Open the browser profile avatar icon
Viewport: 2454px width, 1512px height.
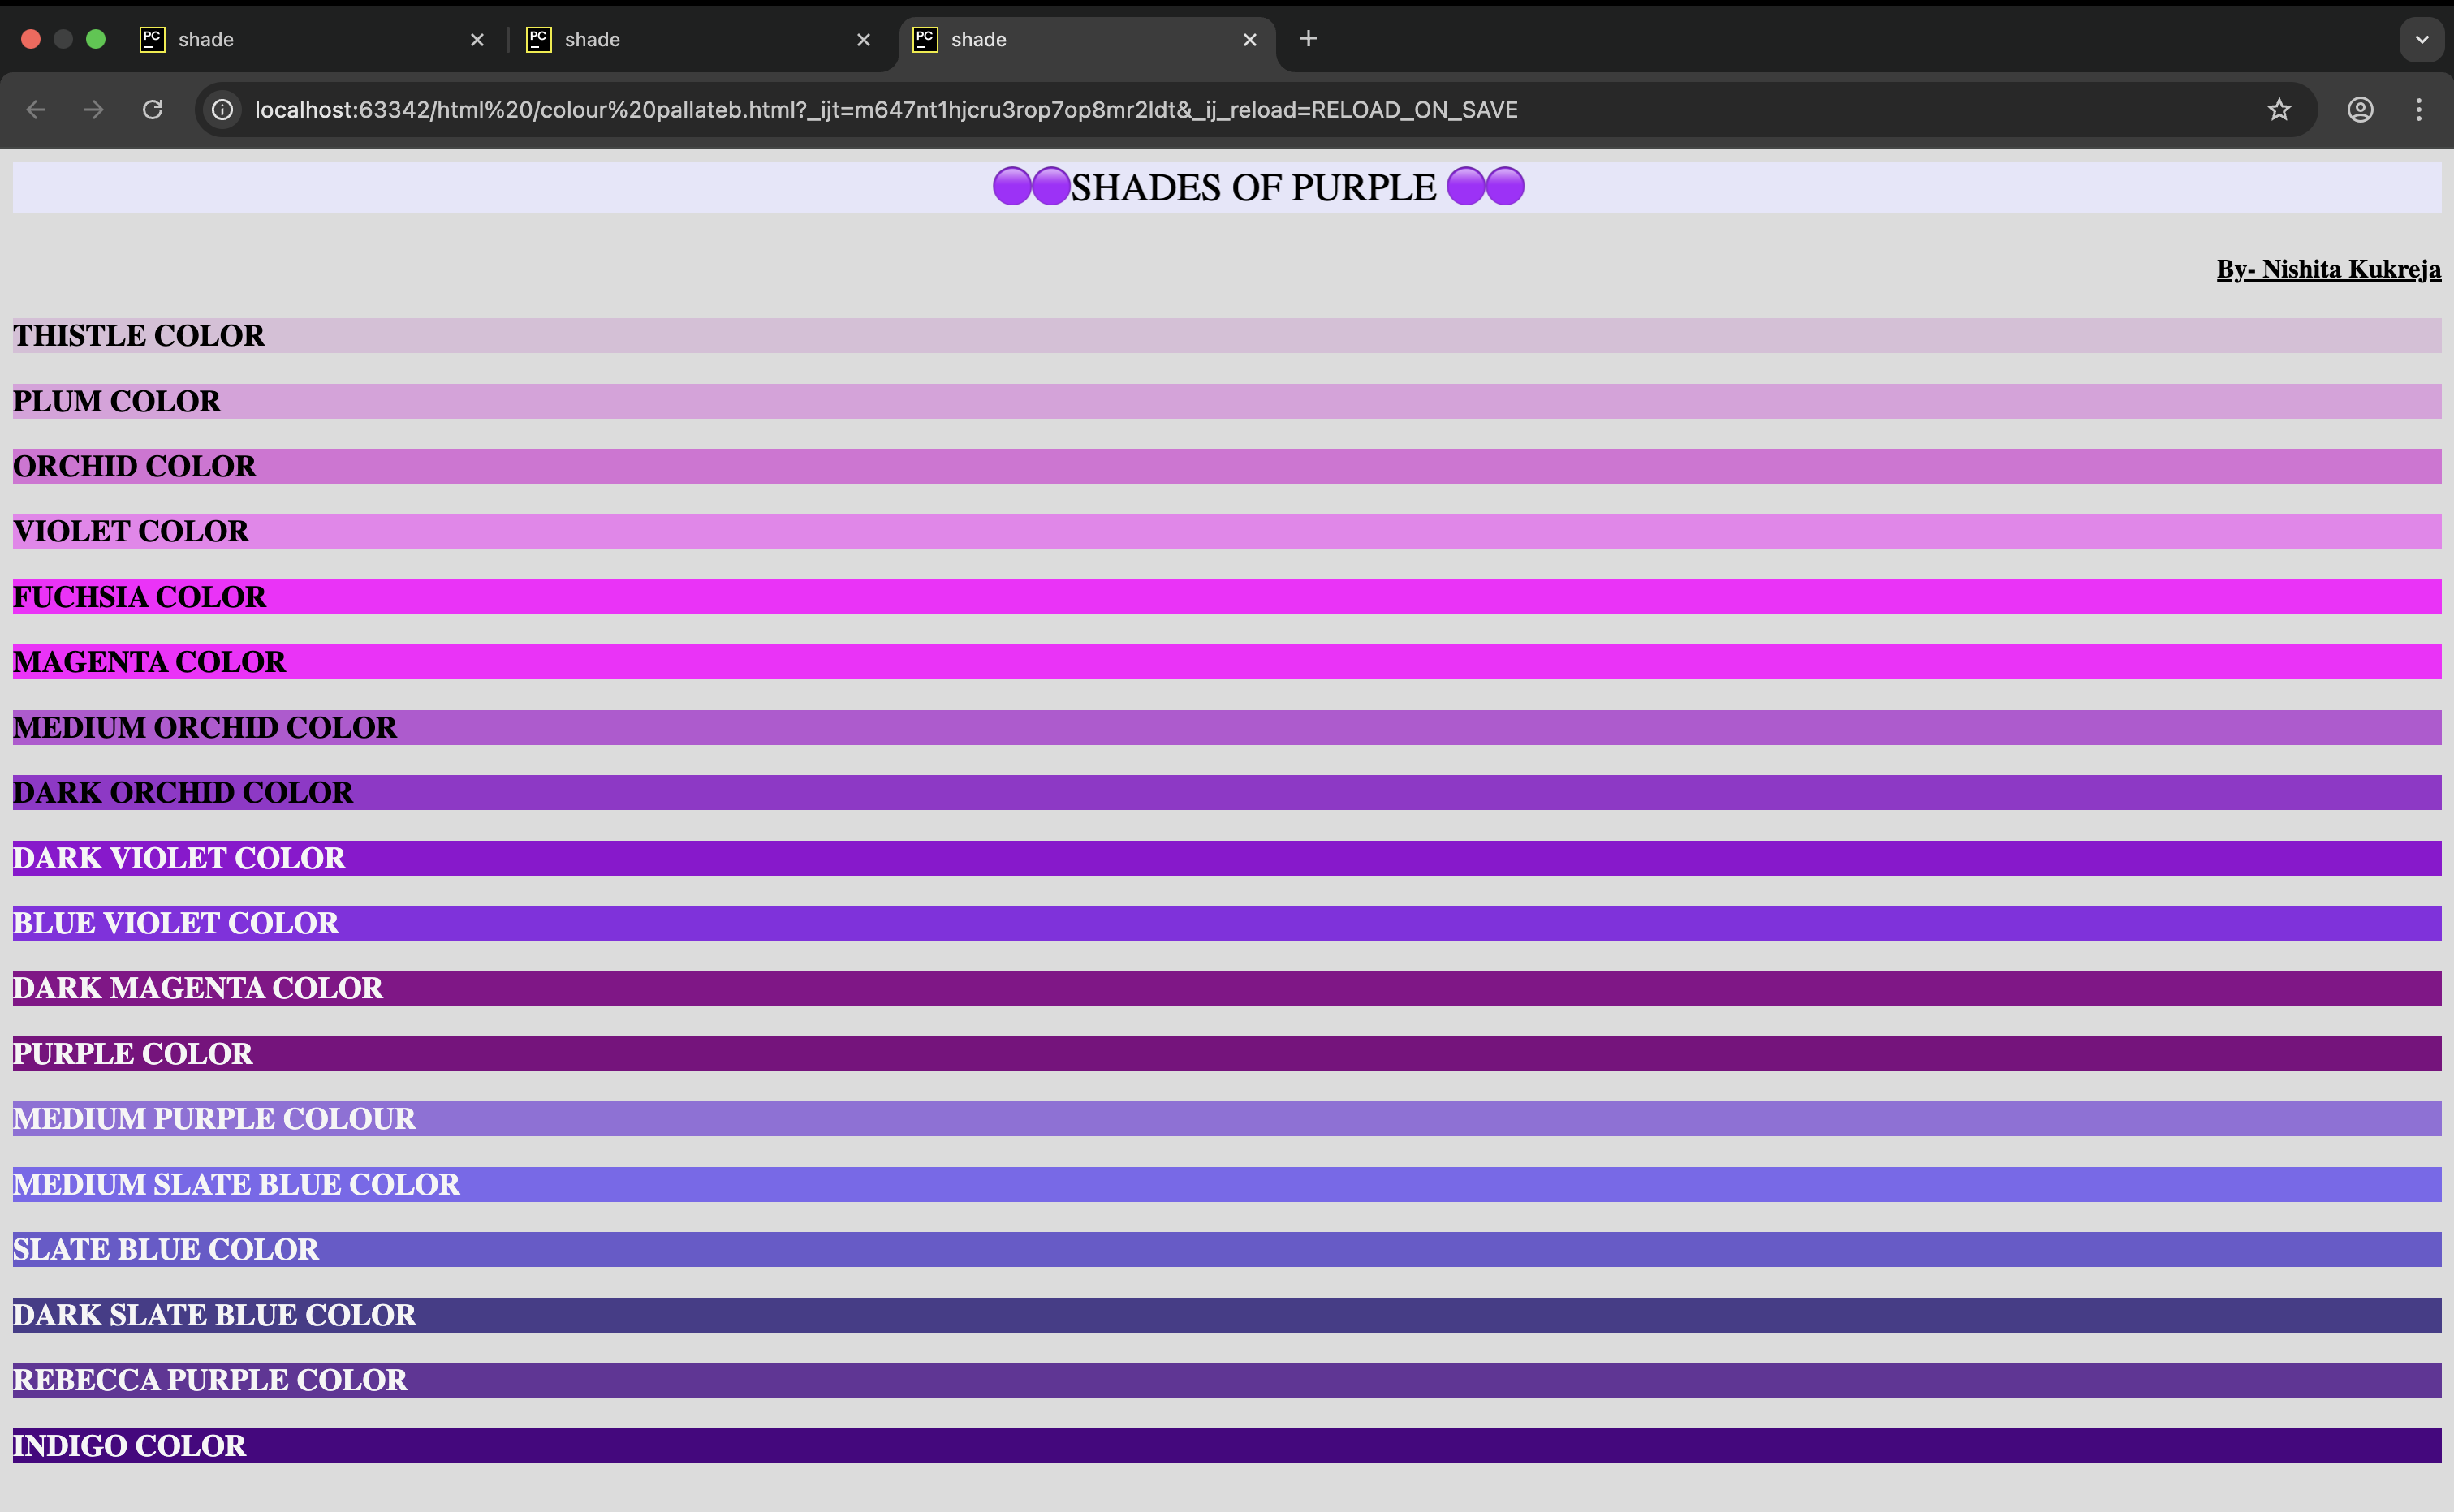2359,110
